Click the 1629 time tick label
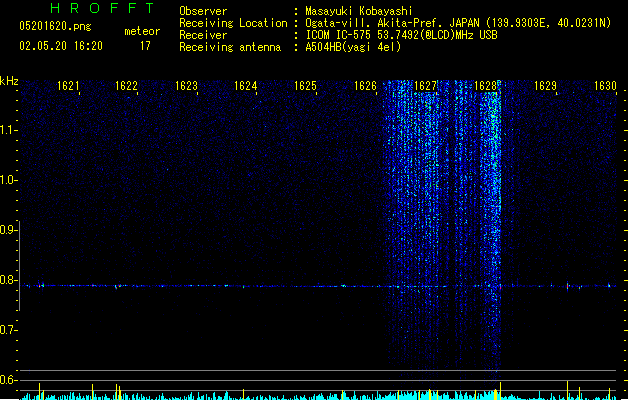Image resolution: width=629 pixels, height=400 pixels. pos(546,86)
